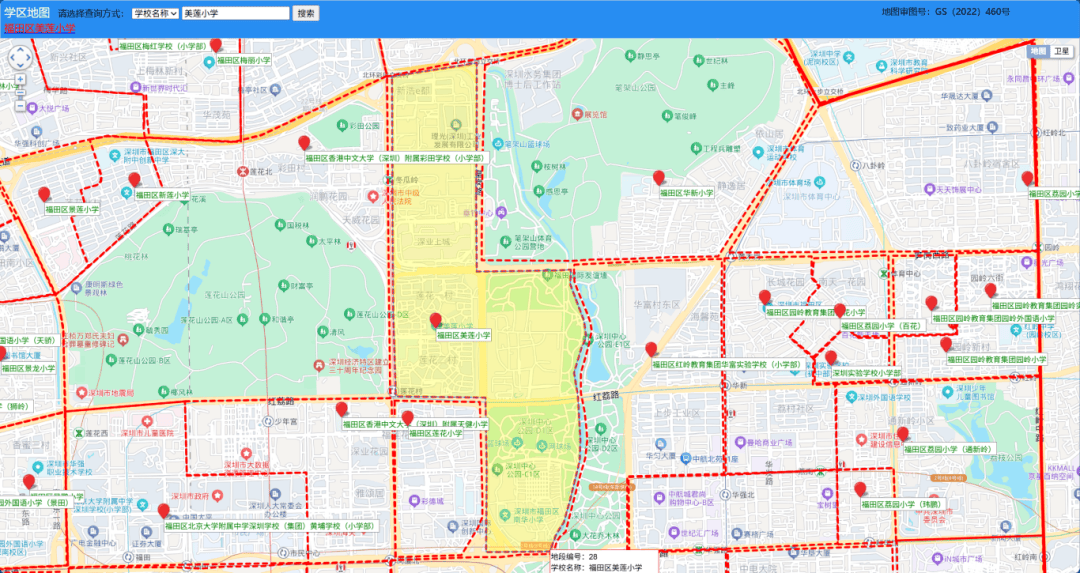Open the 学校名称 query method dropdown
The image size is (1080, 573).
pos(155,13)
